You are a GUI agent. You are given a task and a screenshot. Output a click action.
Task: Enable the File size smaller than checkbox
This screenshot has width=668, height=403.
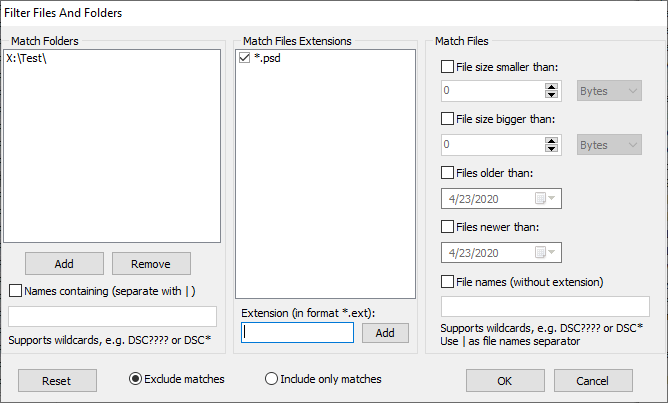448,67
